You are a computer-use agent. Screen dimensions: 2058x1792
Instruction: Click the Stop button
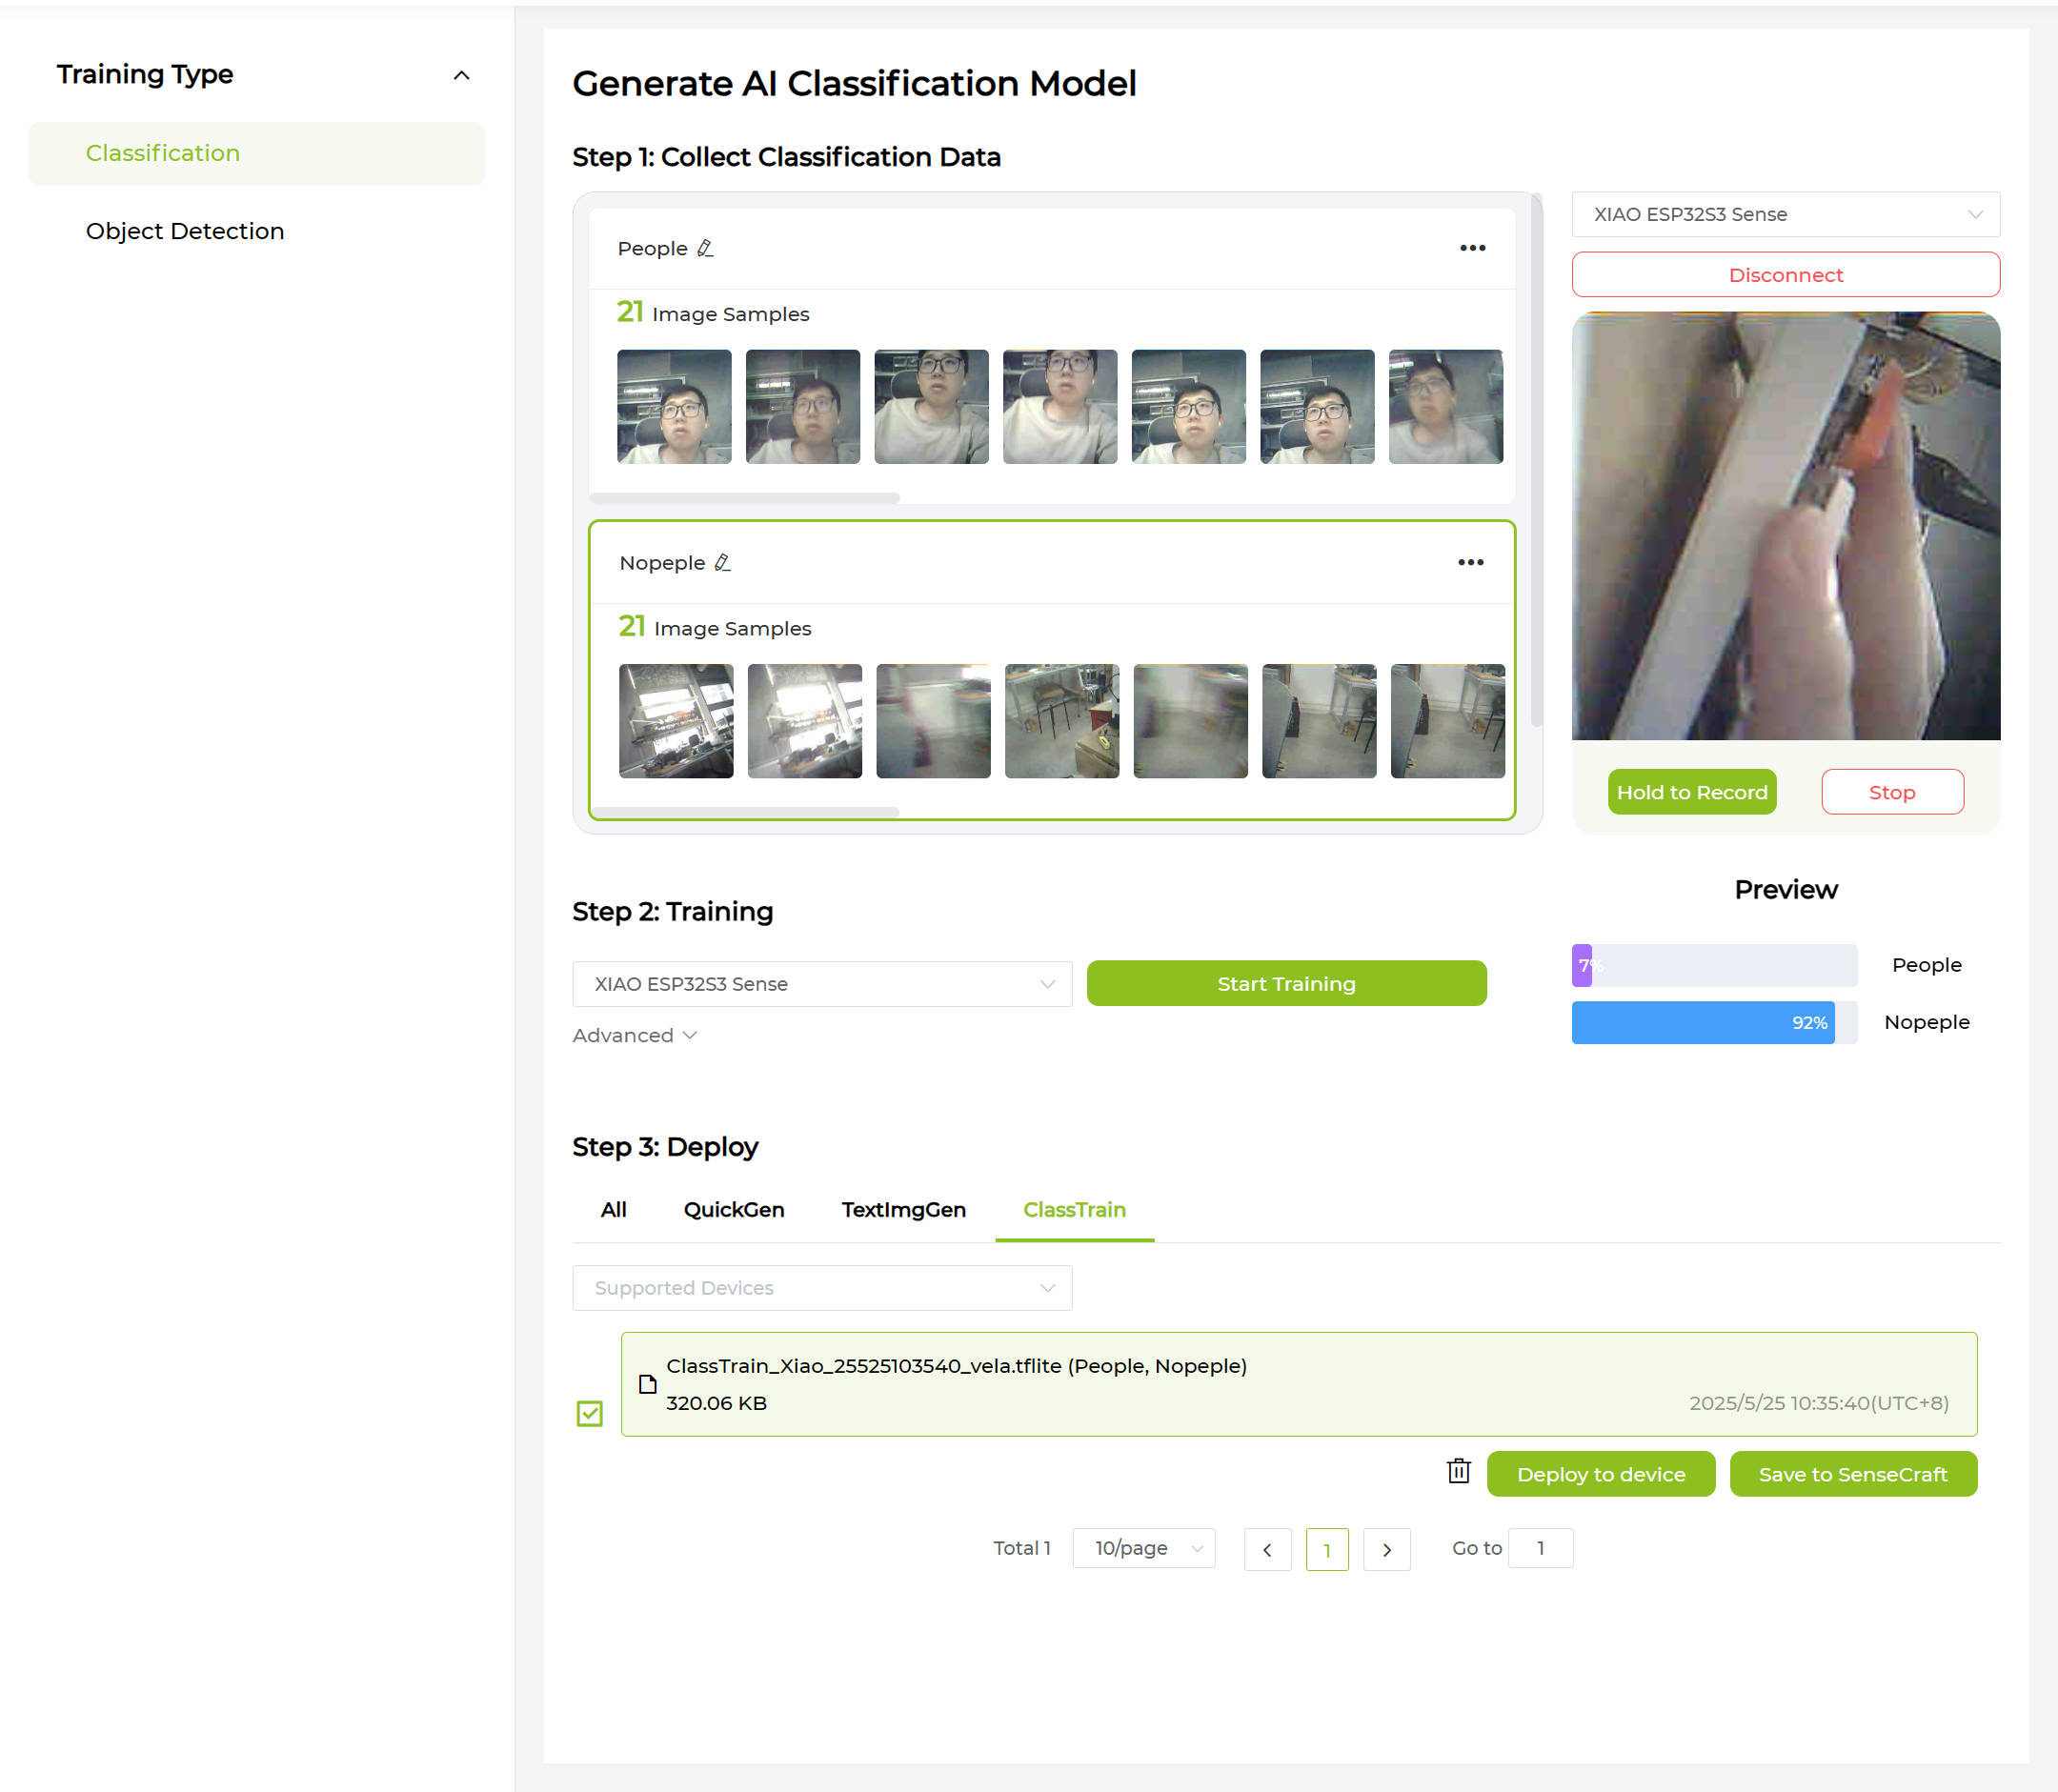click(1891, 792)
